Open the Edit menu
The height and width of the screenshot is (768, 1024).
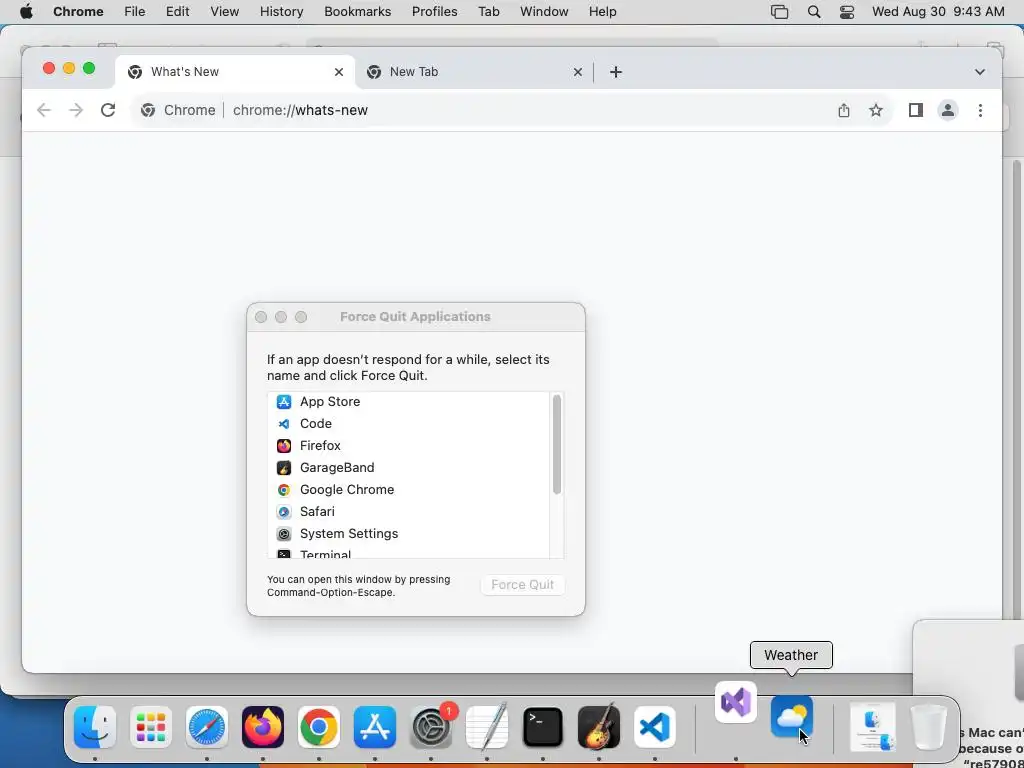[177, 12]
